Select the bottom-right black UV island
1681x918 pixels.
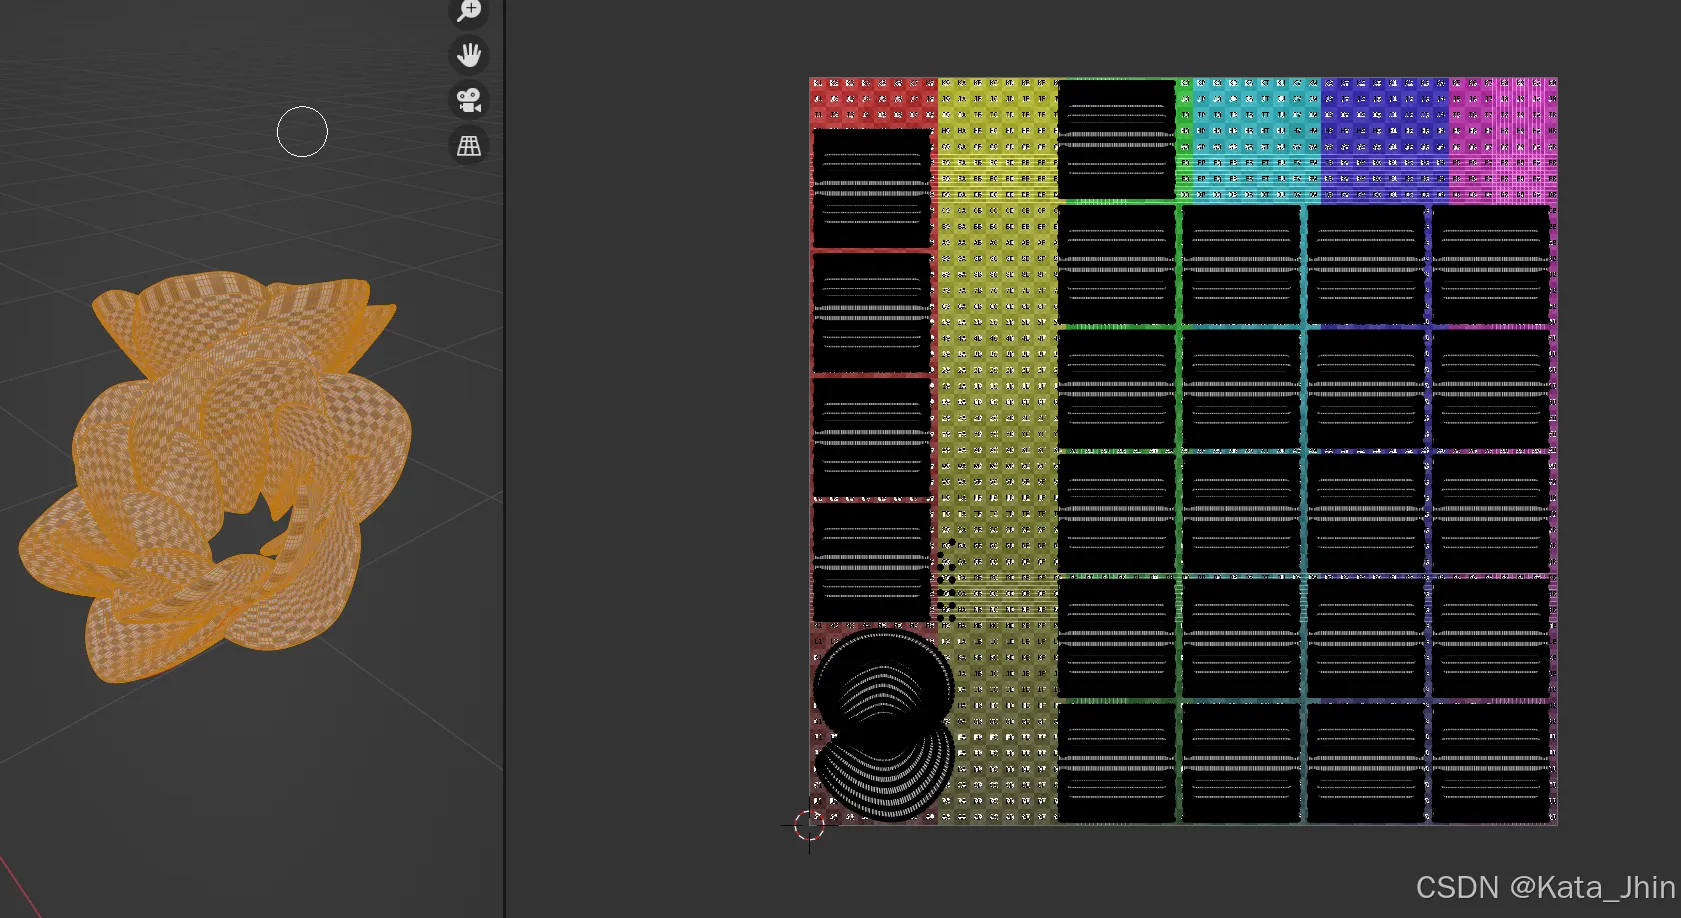click(x=1490, y=762)
